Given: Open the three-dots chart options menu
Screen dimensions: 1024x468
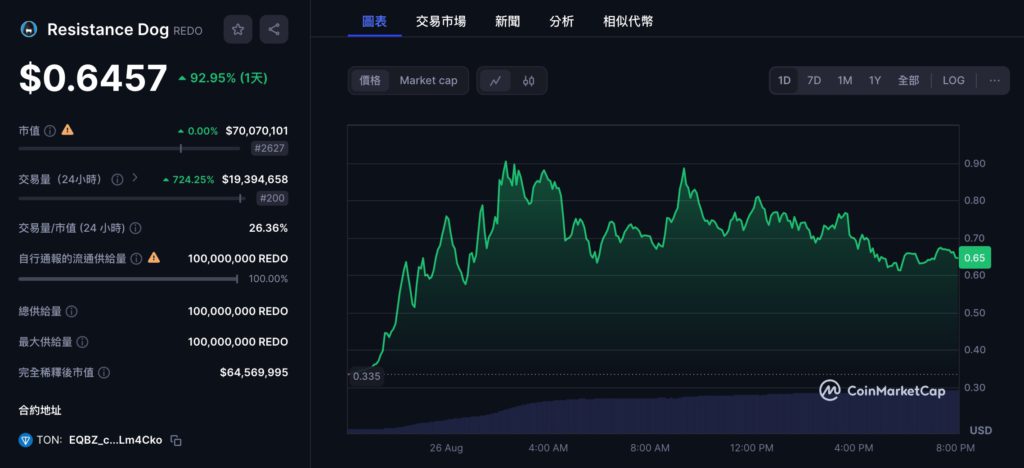Looking at the screenshot, I should (994, 80).
